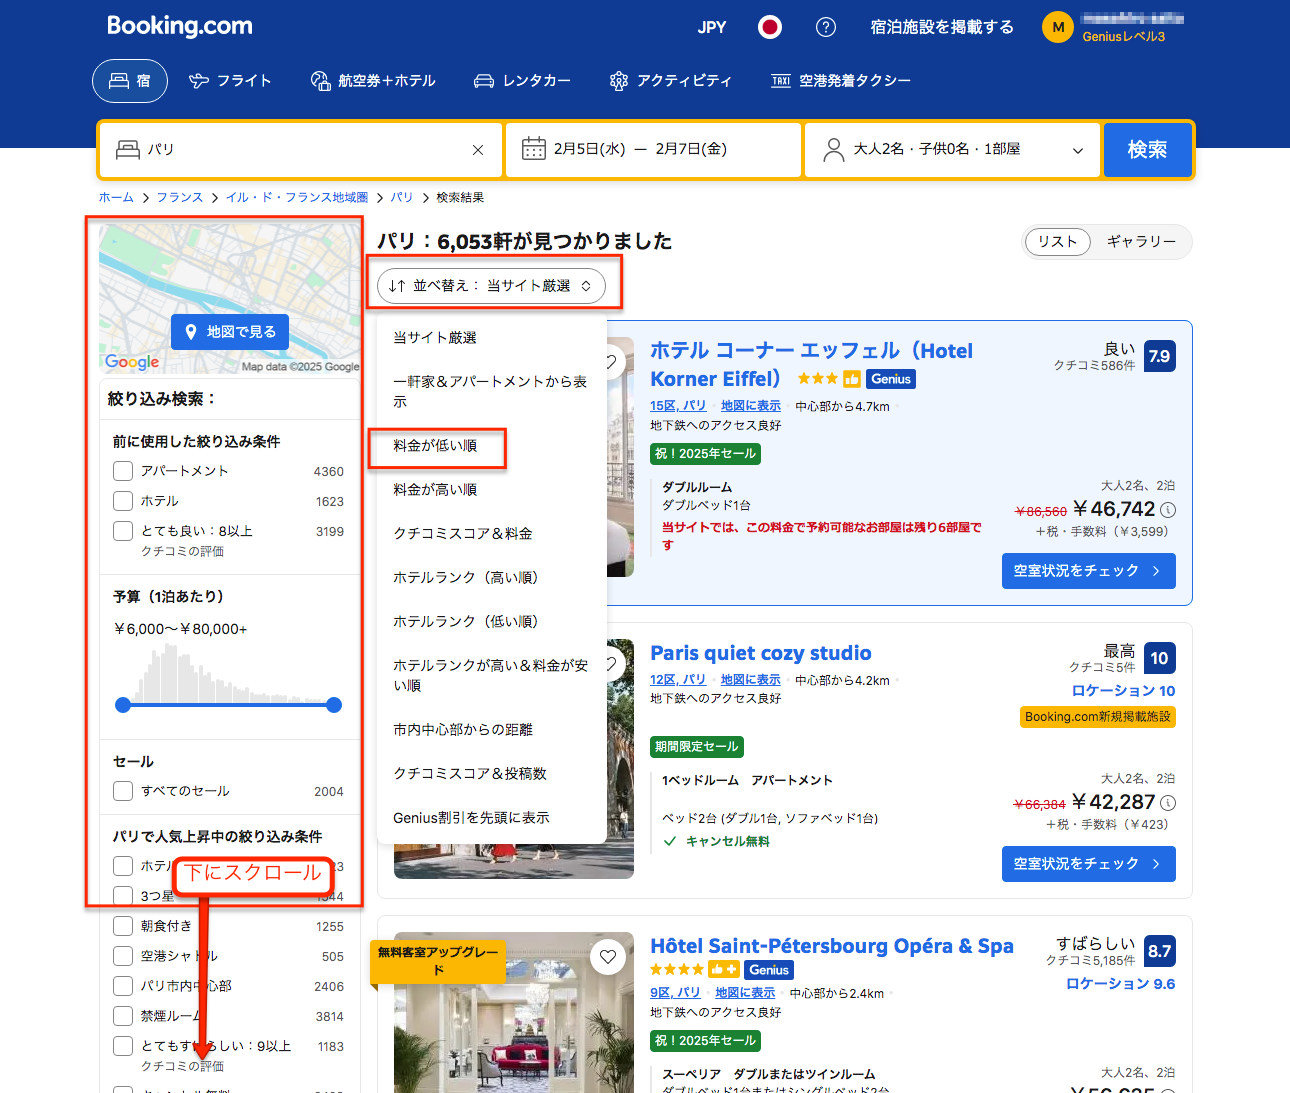Switch to ギャラリー view
The height and width of the screenshot is (1093, 1290).
click(1141, 241)
